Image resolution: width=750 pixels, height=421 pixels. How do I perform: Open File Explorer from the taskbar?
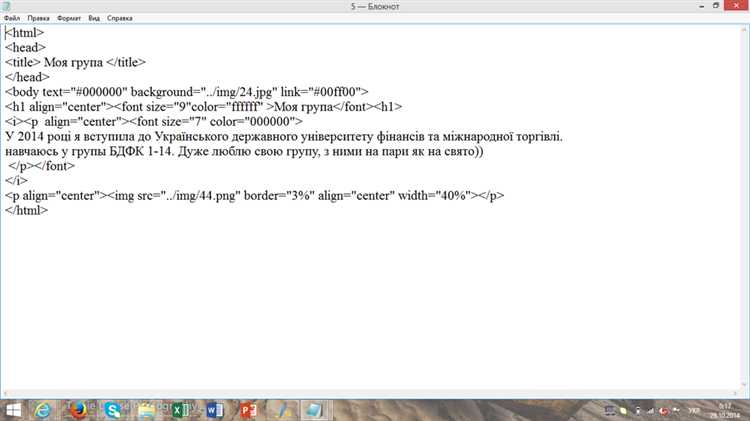pyautogui.click(x=146, y=410)
